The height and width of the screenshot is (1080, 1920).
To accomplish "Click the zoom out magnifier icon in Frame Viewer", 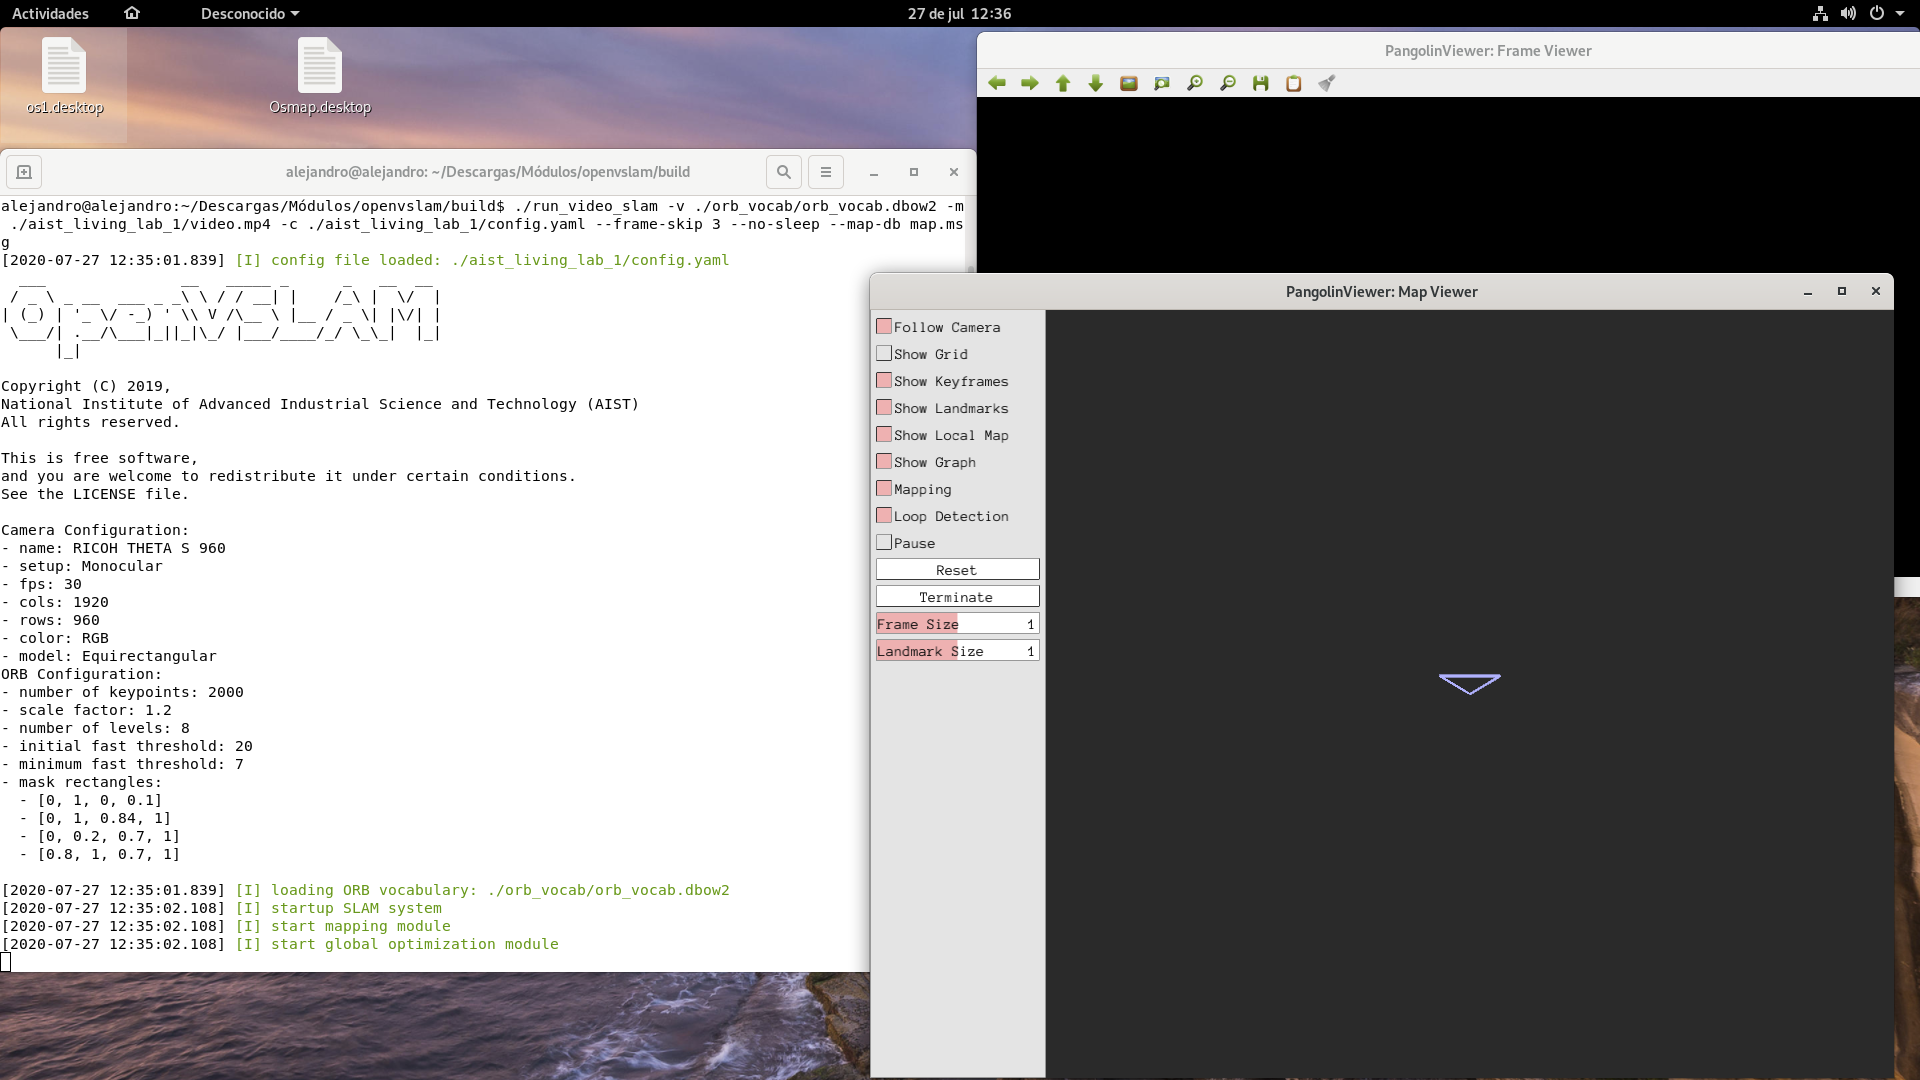I will (1227, 83).
